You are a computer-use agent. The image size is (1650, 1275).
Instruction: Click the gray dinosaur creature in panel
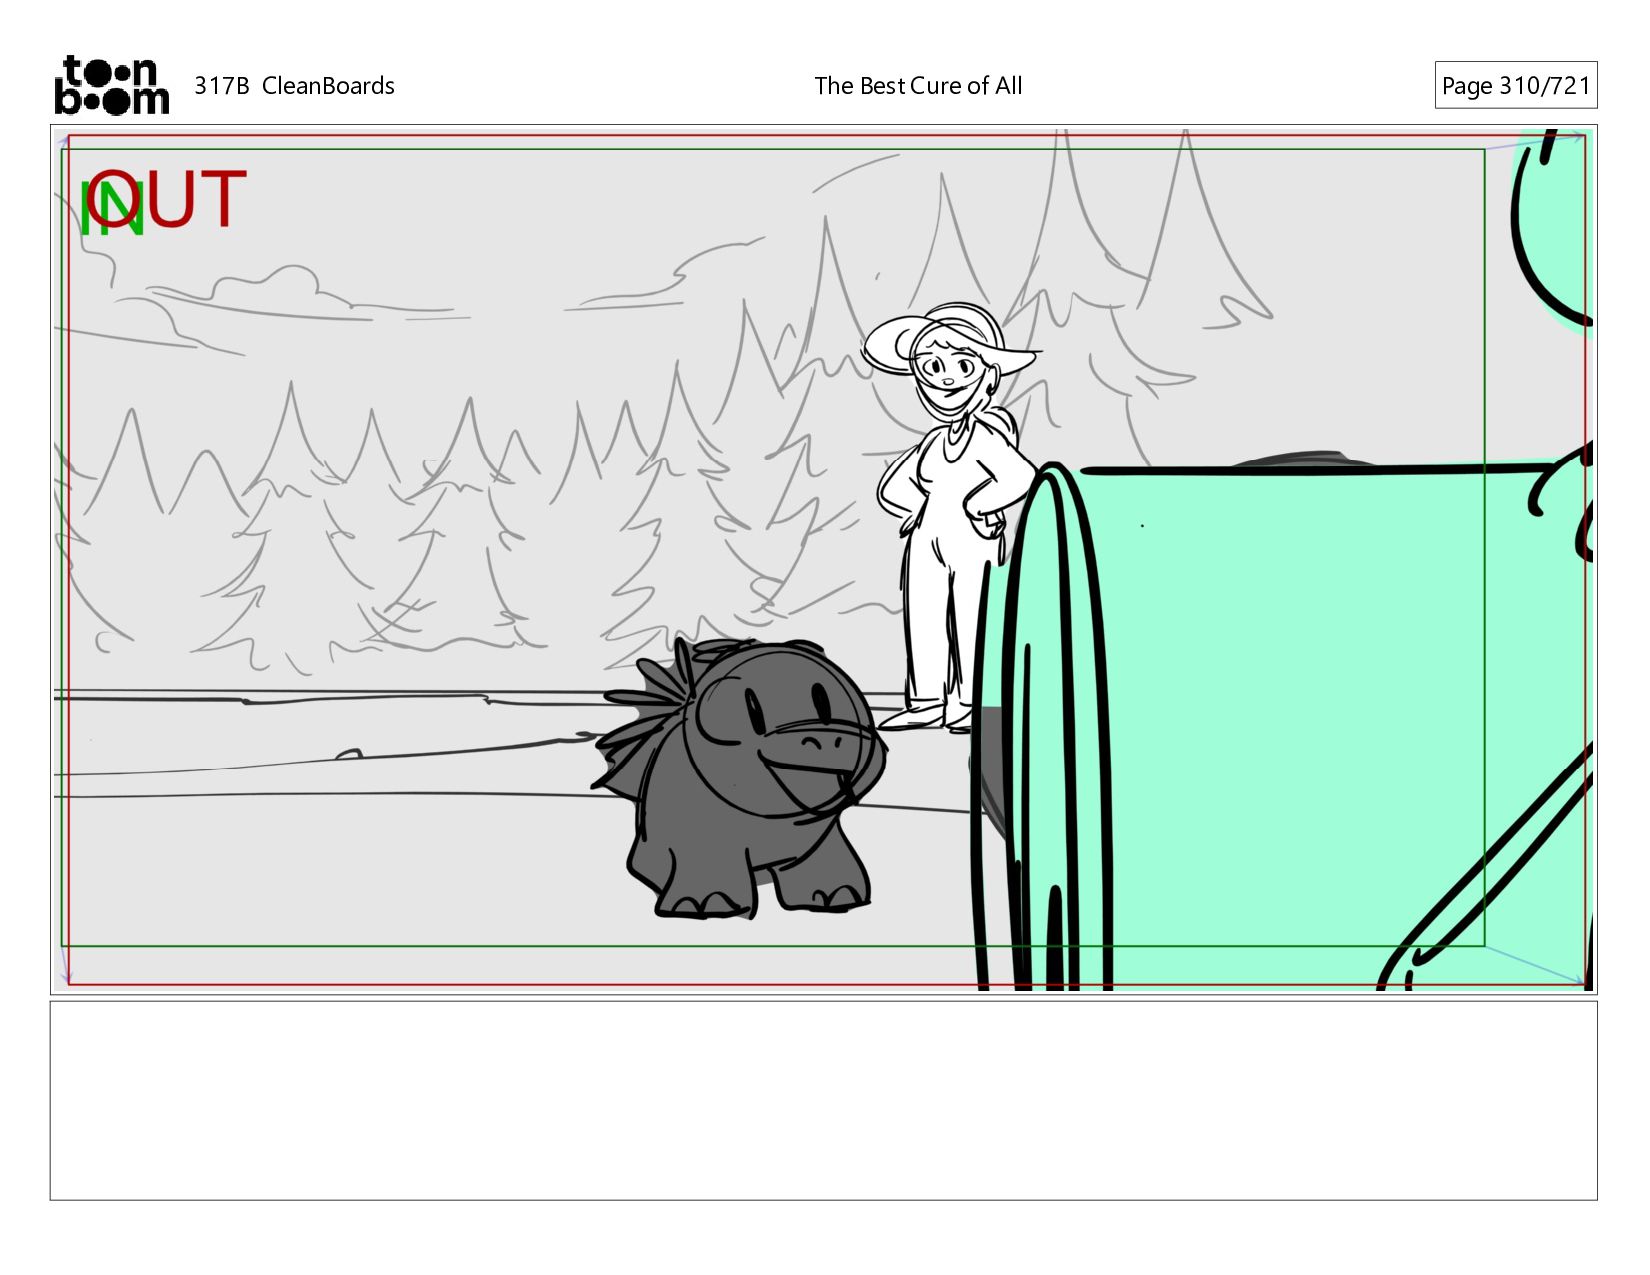click(x=740, y=777)
